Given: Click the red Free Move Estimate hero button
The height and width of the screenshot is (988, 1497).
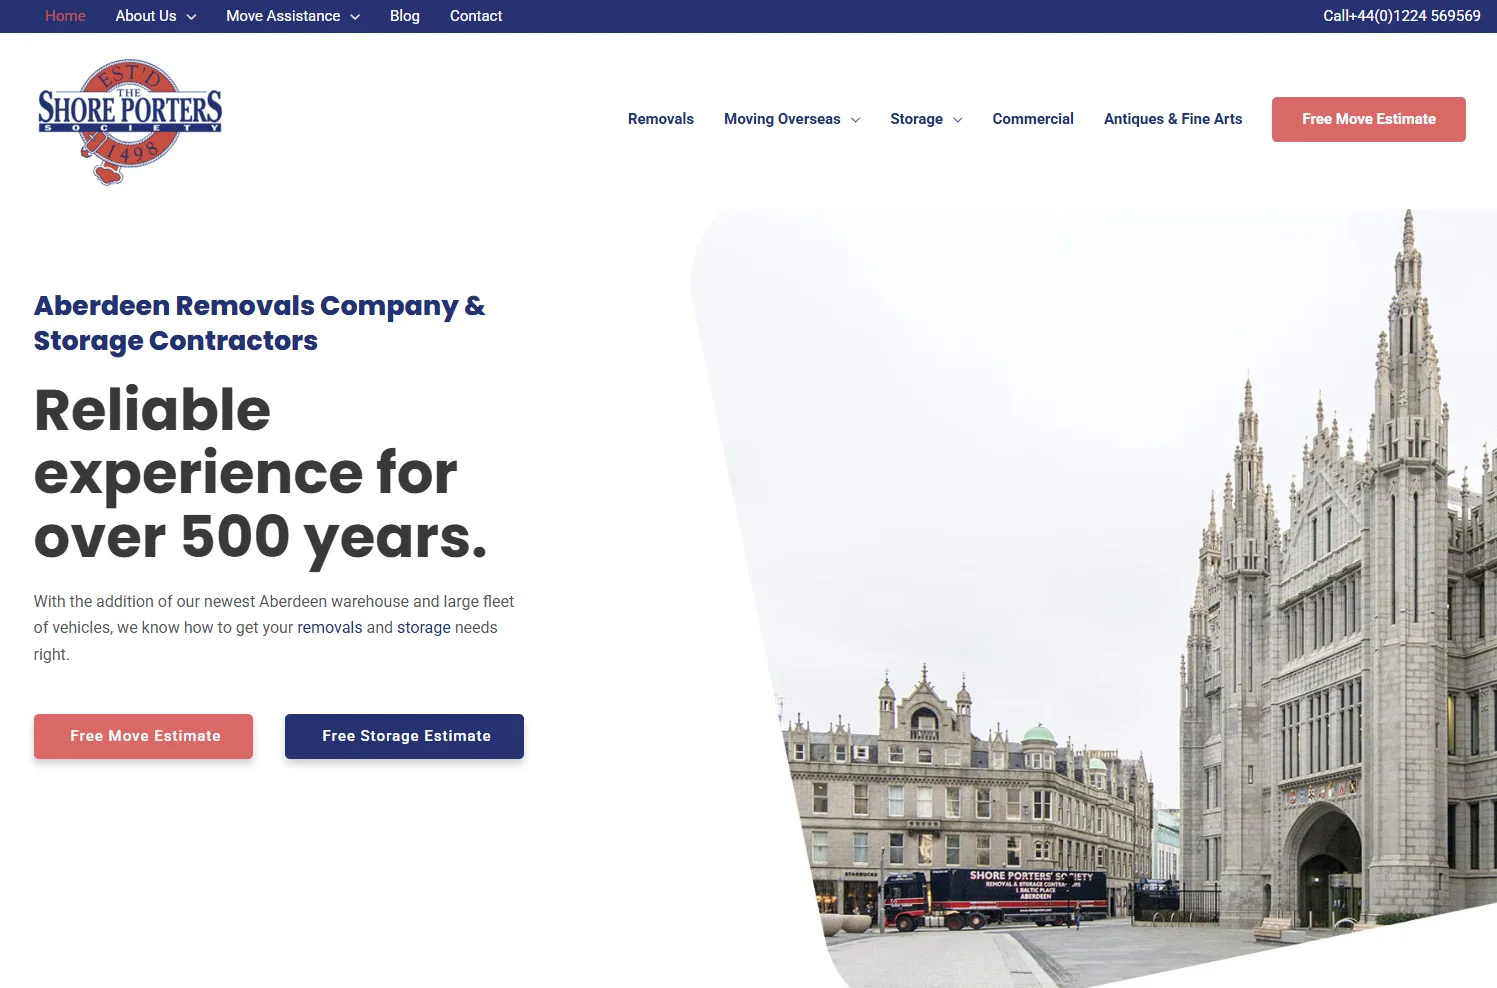Looking at the screenshot, I should pos(143,736).
